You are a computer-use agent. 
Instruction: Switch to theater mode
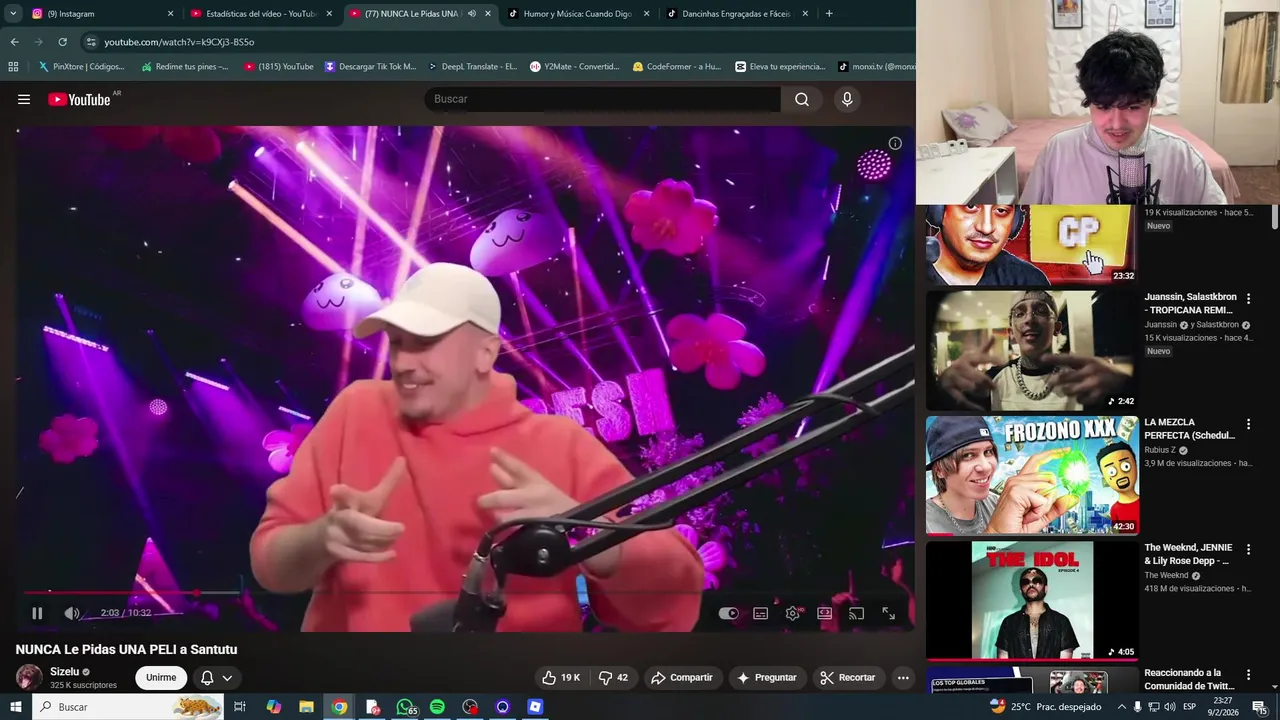pyautogui.click(x=825, y=613)
